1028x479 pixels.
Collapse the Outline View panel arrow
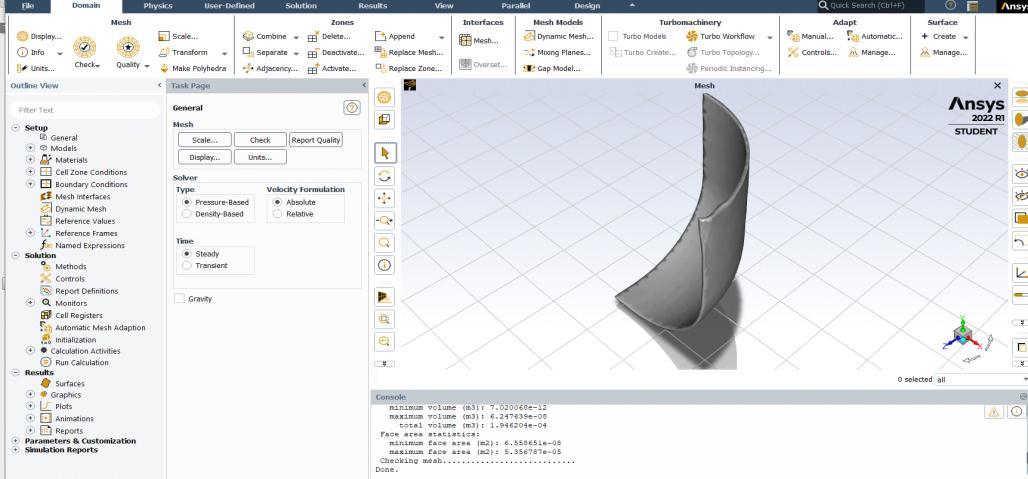[159, 86]
